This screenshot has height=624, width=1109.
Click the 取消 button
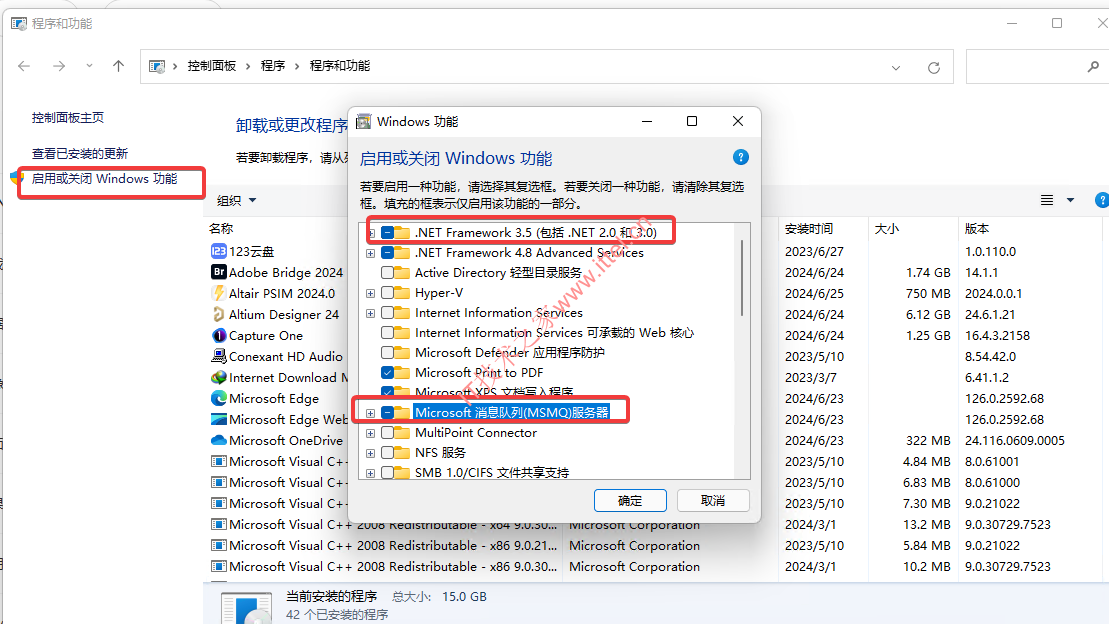[x=713, y=501]
